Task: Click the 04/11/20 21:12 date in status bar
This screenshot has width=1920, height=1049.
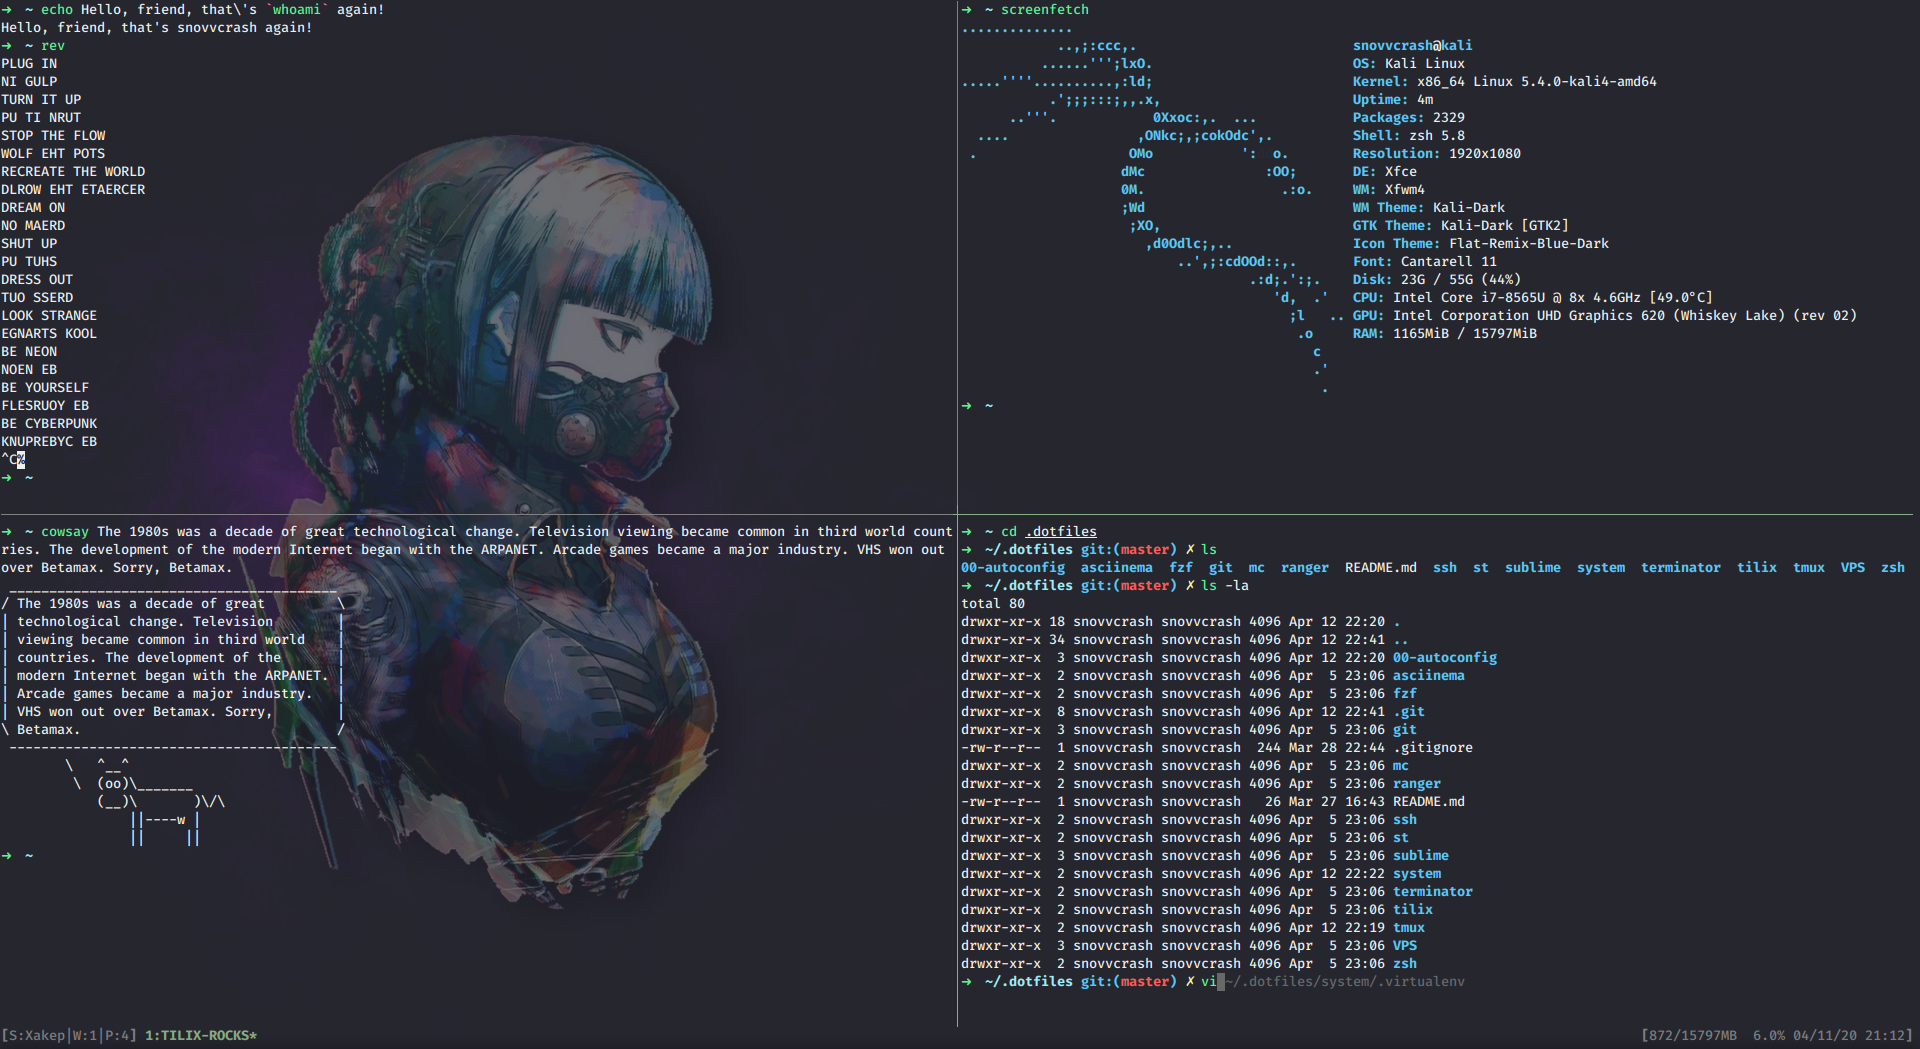Action: pos(1852,1035)
